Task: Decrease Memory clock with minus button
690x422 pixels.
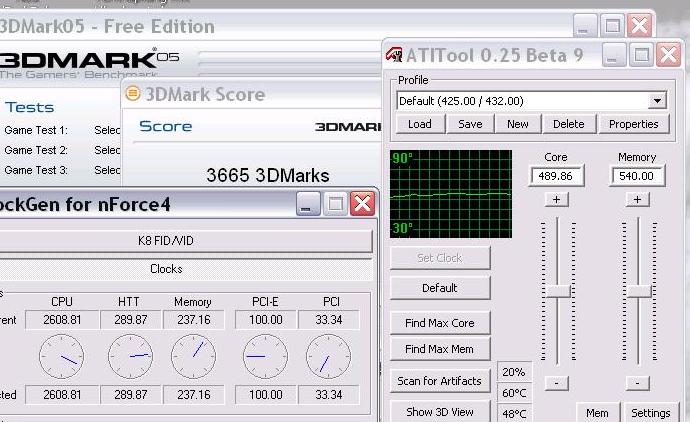Action: [x=637, y=383]
